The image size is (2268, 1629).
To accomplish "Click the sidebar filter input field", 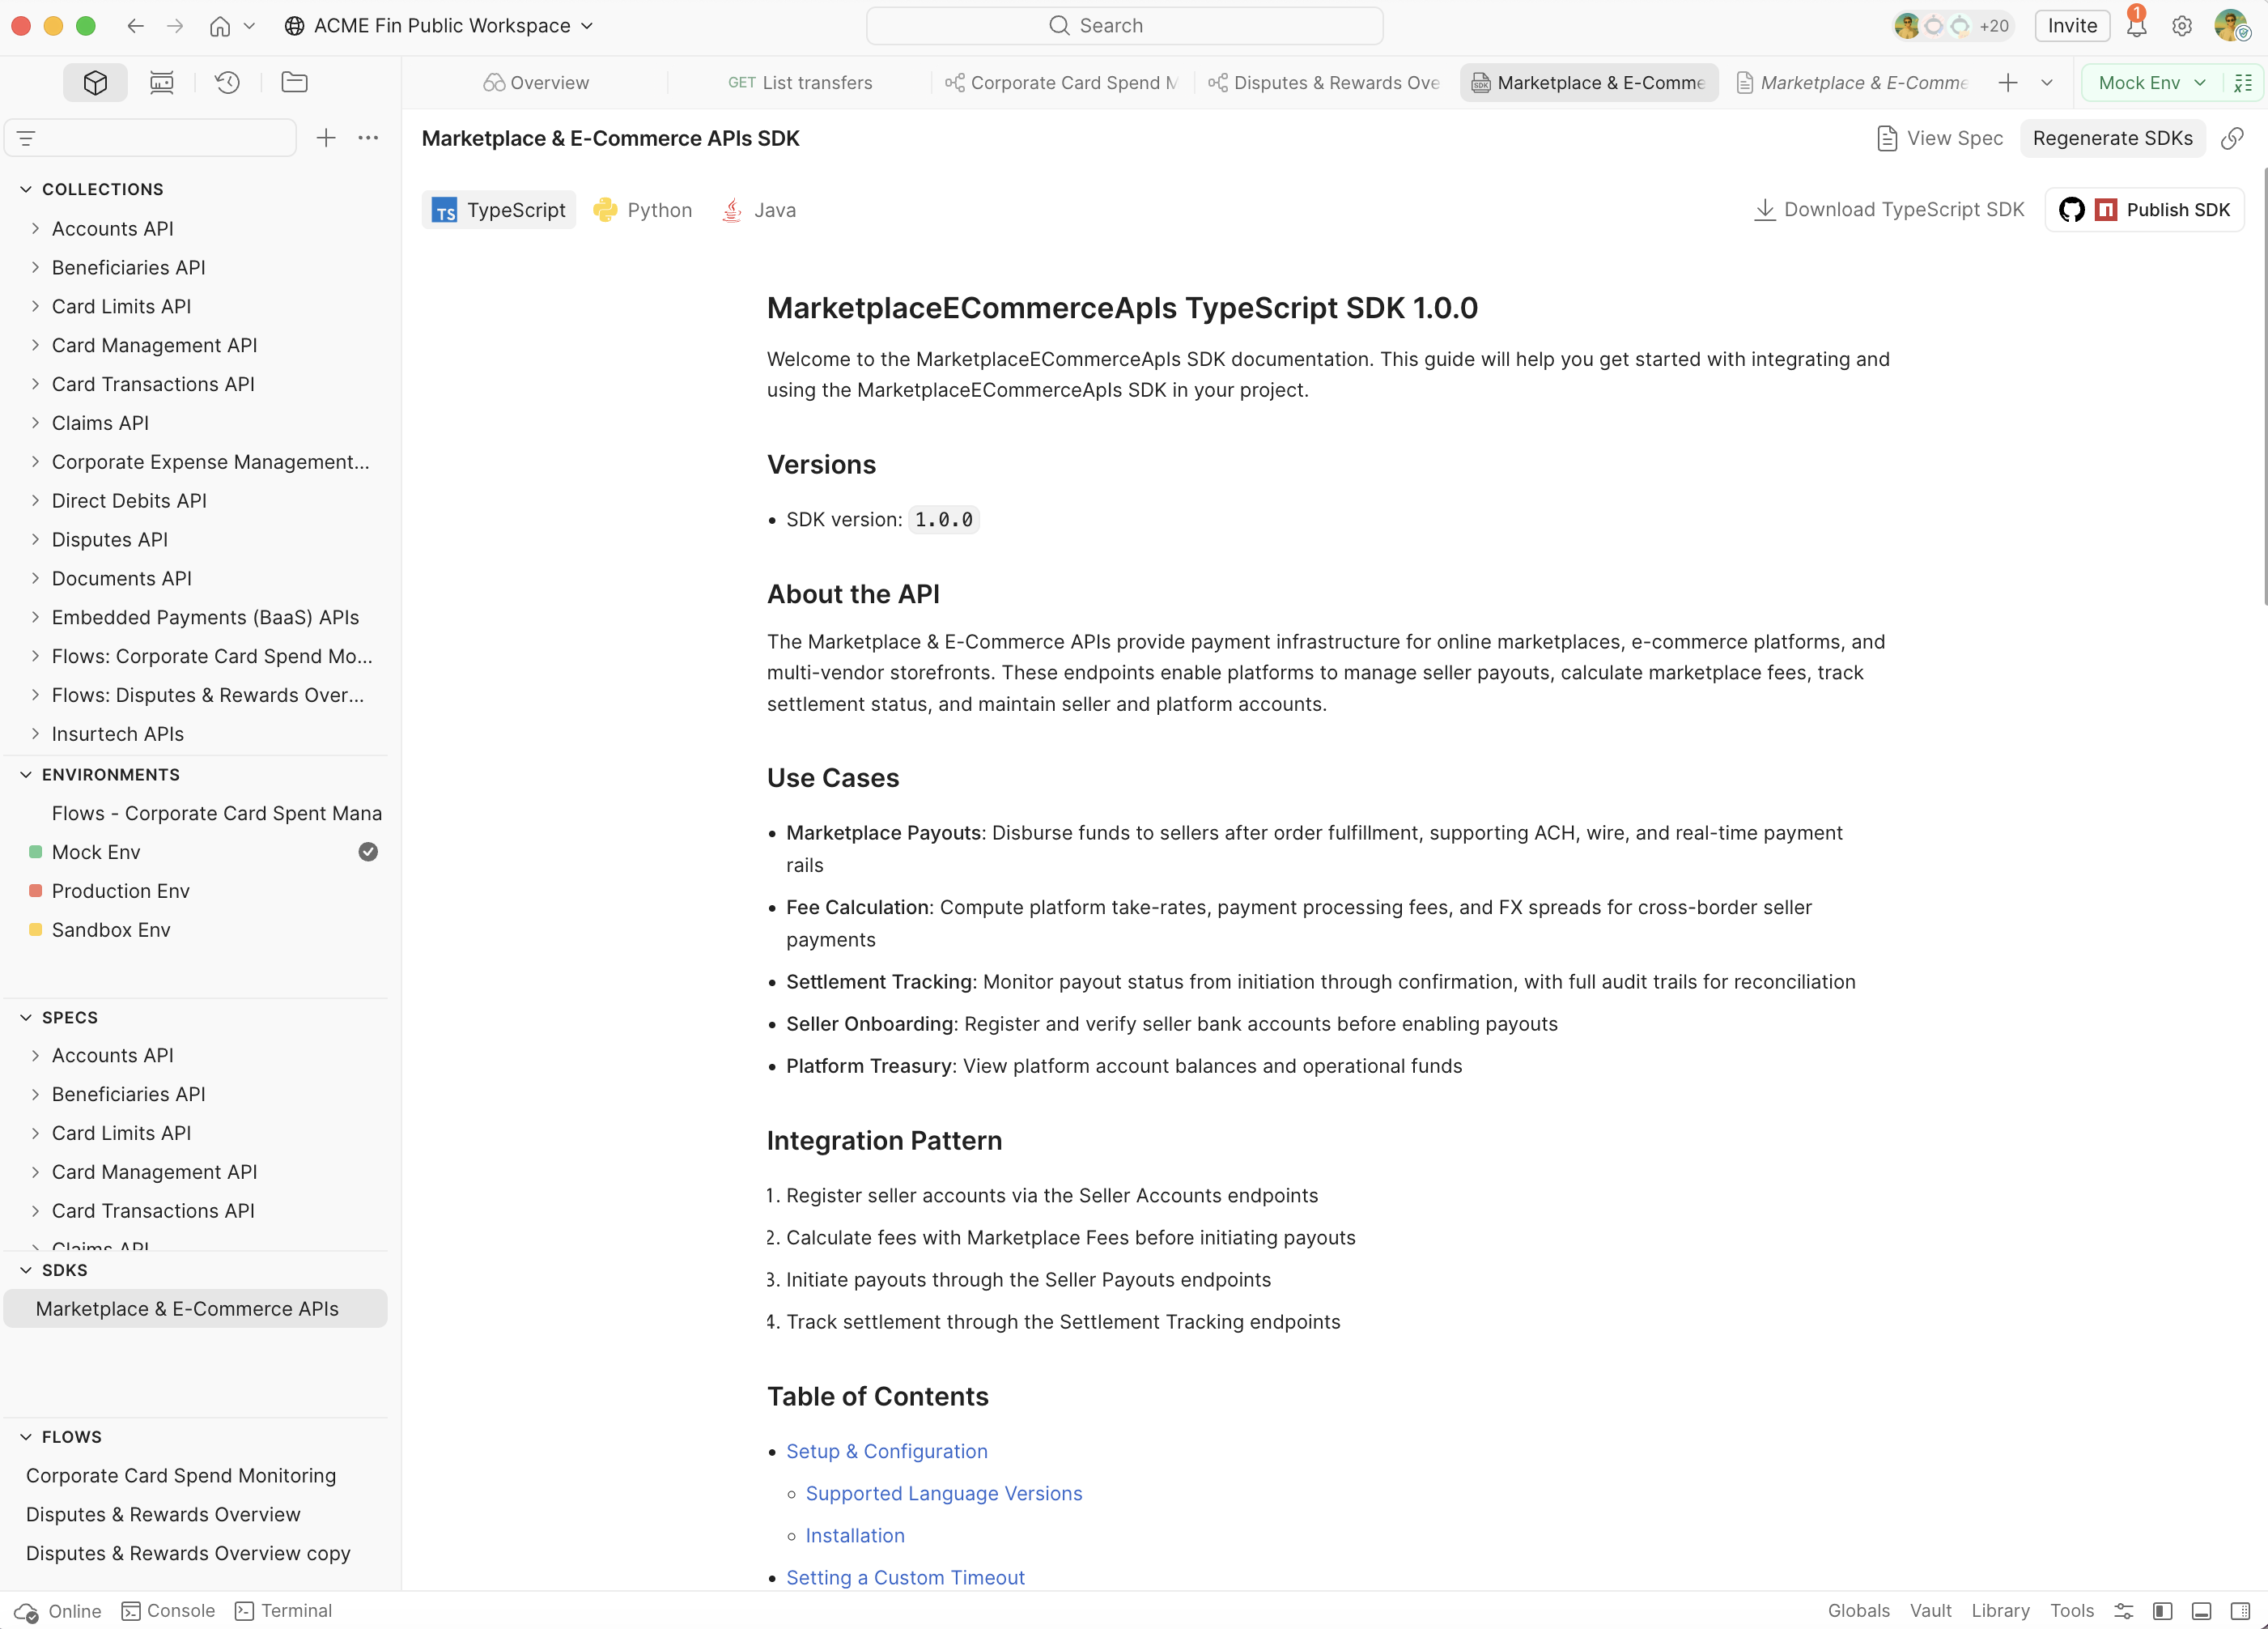I will [x=150, y=138].
